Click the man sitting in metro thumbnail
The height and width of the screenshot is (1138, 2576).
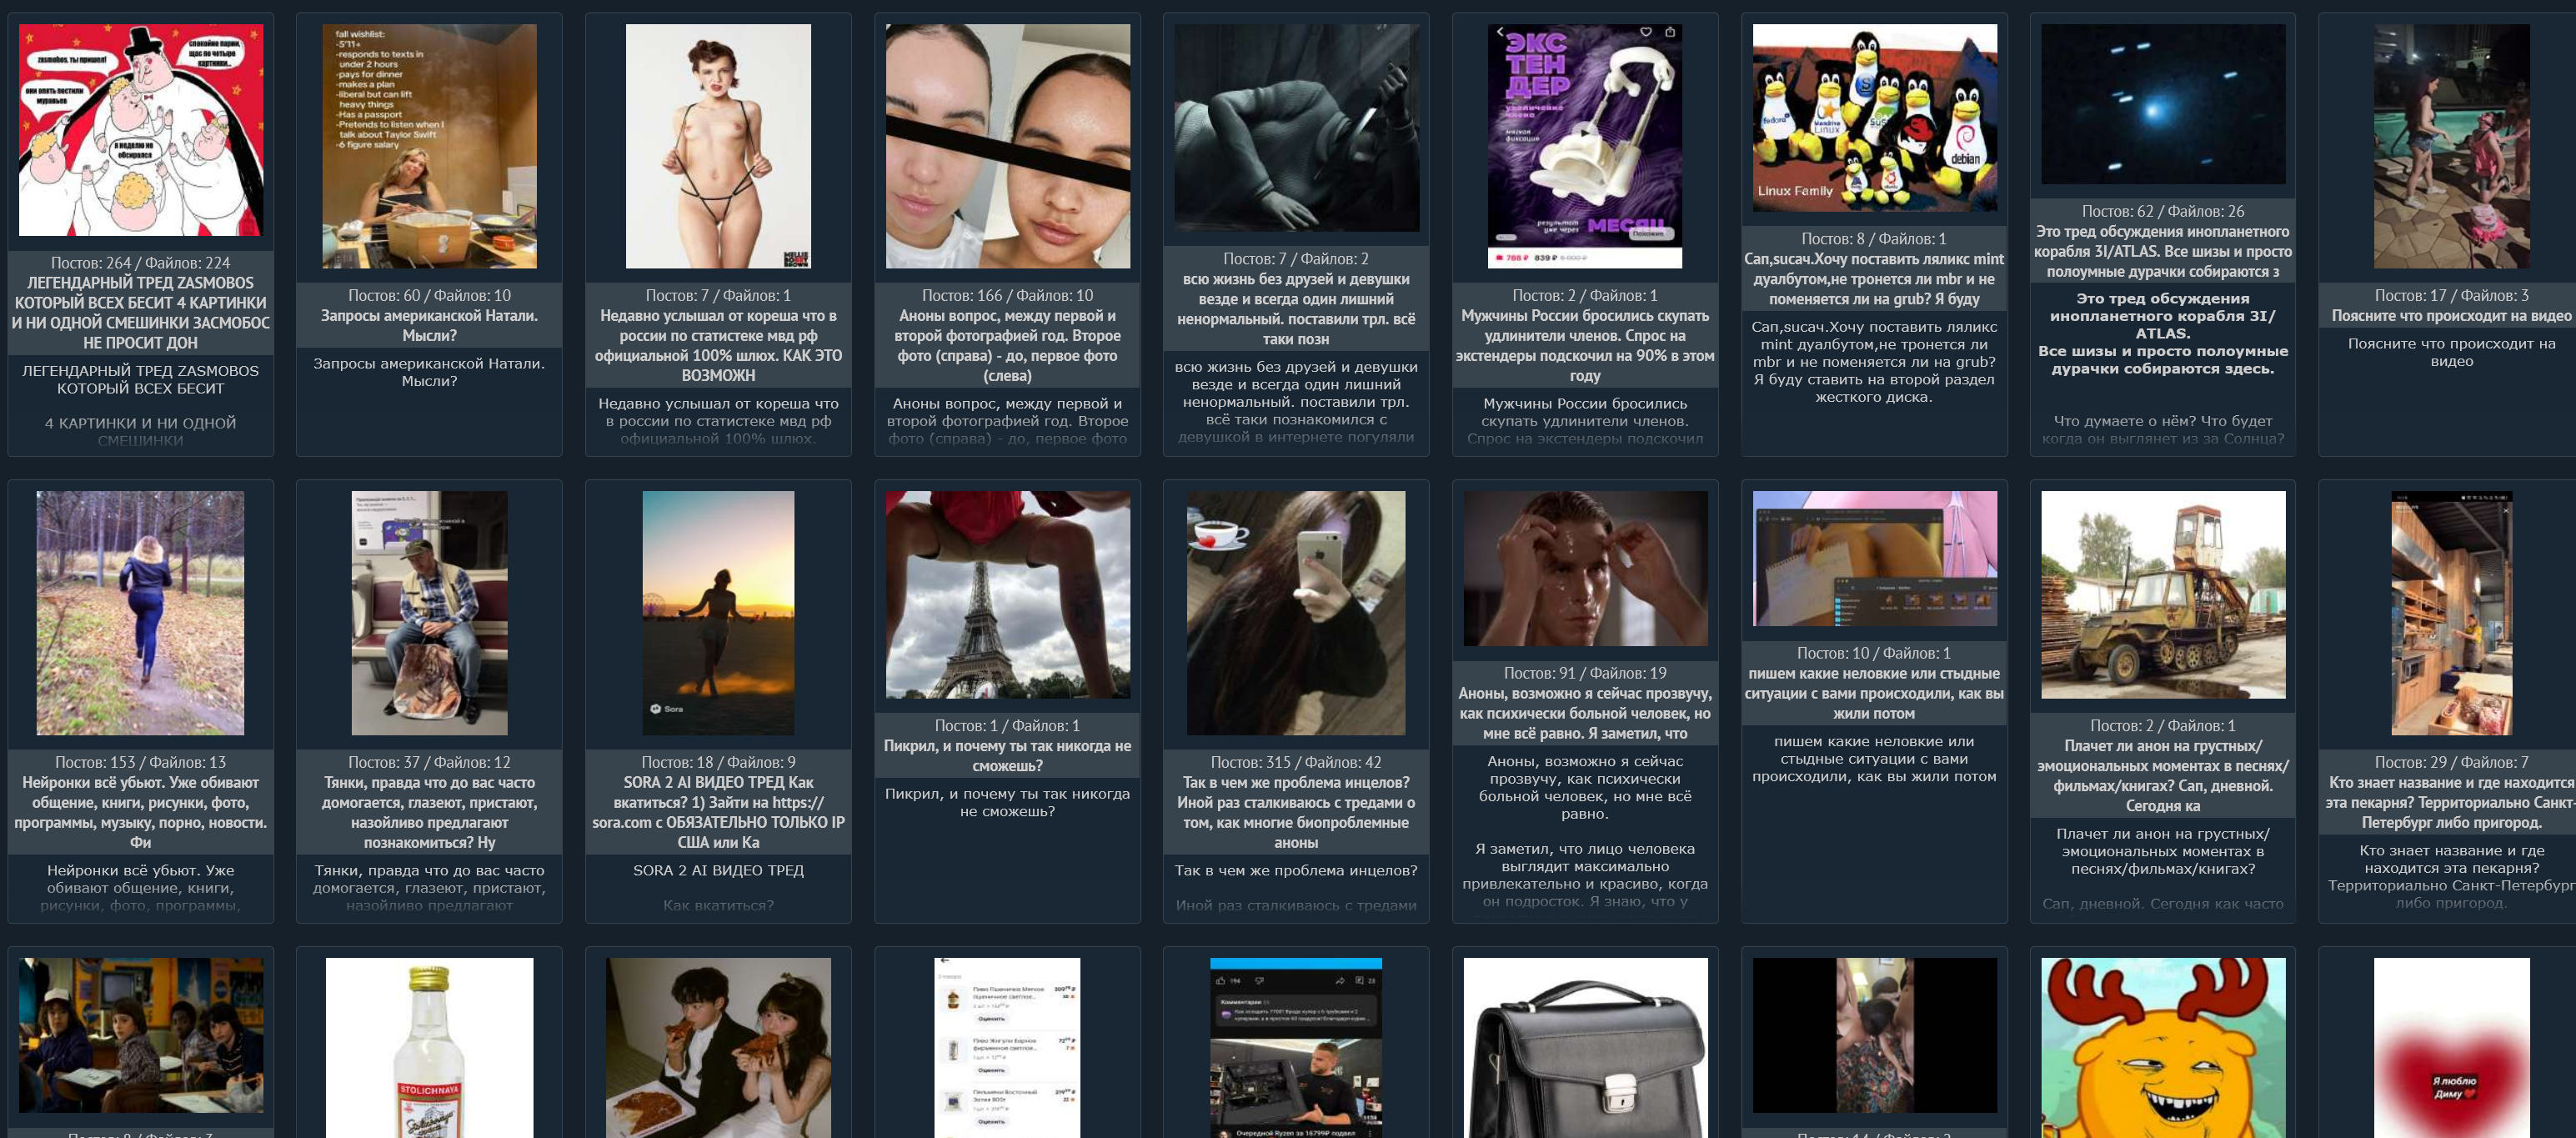pos(429,612)
